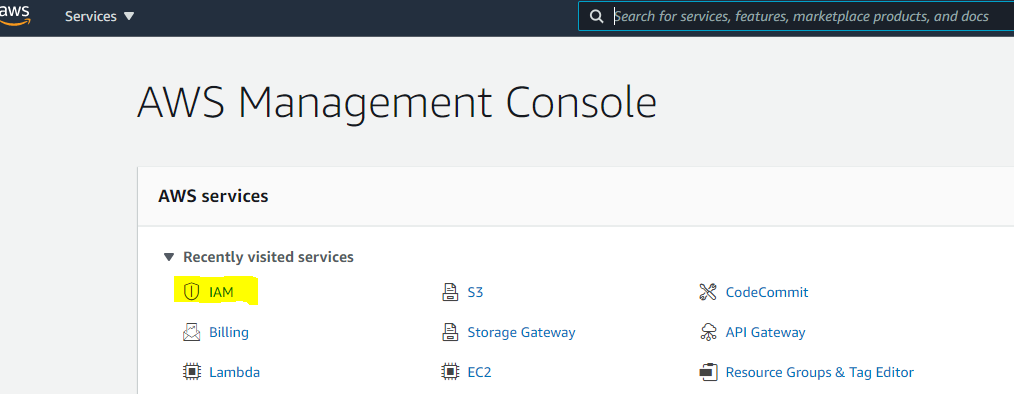
Task: Click the Services dropdown arrow
Action: click(x=129, y=16)
